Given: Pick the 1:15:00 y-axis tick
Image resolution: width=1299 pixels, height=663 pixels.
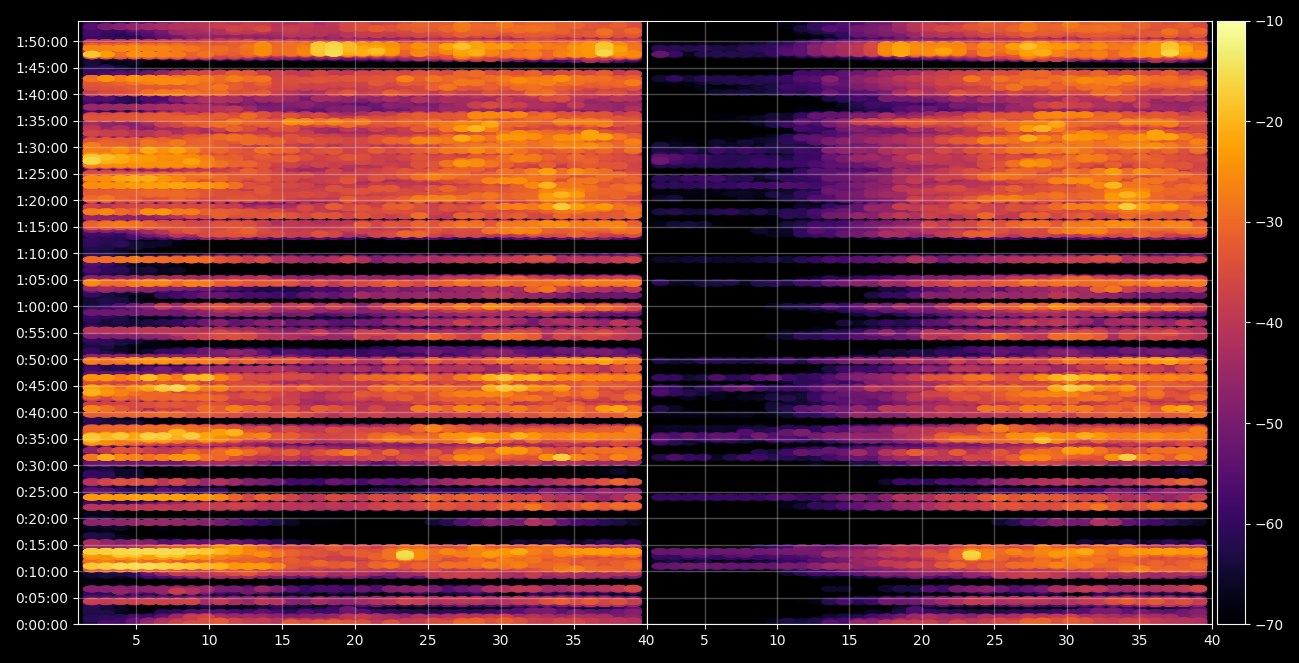Looking at the screenshot, I should pos(43,227).
